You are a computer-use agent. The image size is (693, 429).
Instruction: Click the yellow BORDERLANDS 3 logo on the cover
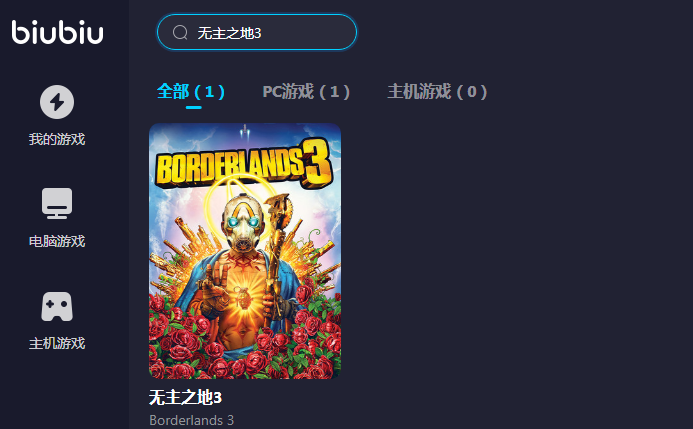244,163
